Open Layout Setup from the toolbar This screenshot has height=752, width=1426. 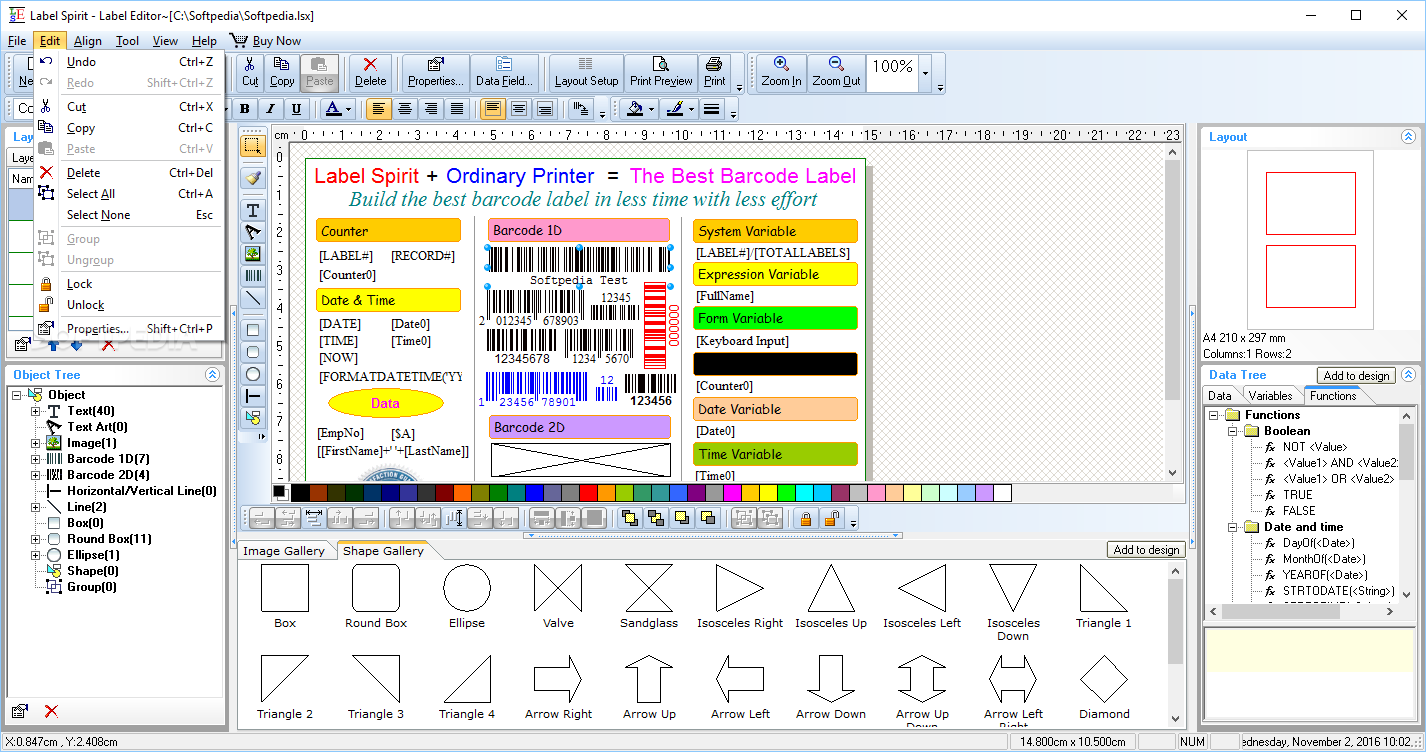point(586,72)
